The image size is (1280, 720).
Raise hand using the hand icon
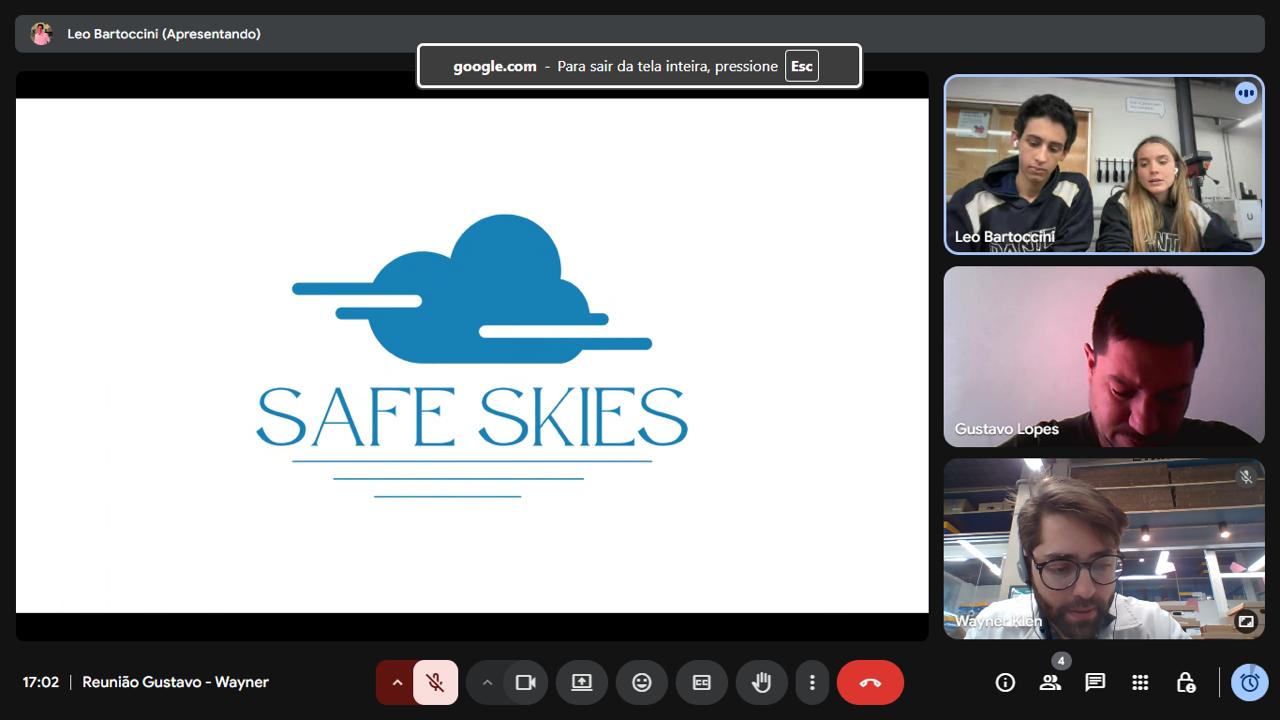(x=761, y=683)
